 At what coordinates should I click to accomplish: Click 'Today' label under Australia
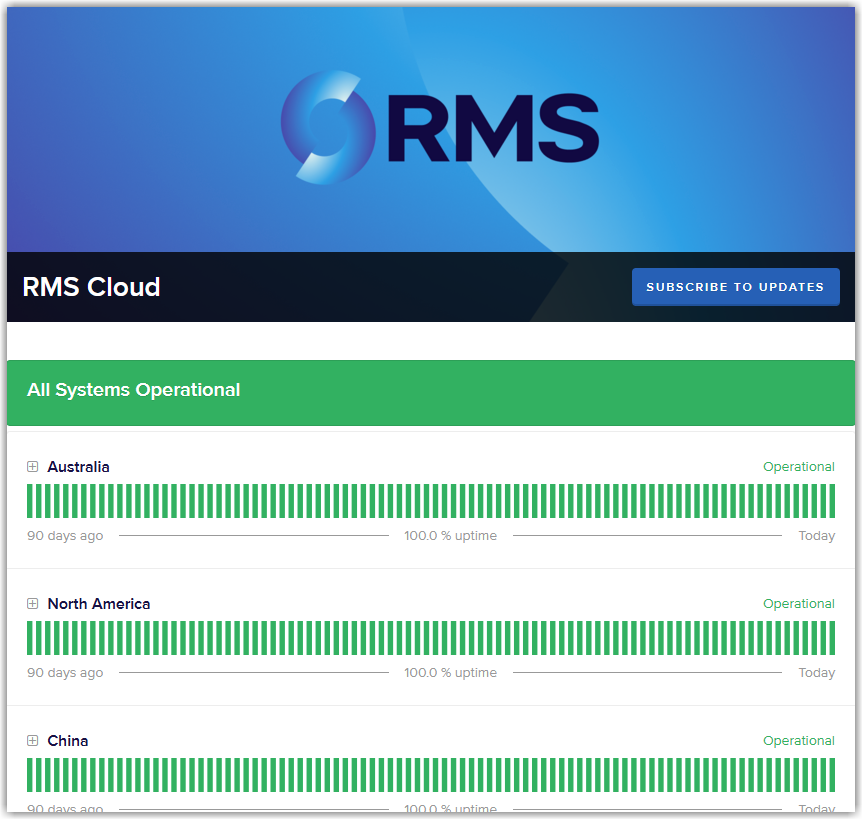click(x=817, y=535)
